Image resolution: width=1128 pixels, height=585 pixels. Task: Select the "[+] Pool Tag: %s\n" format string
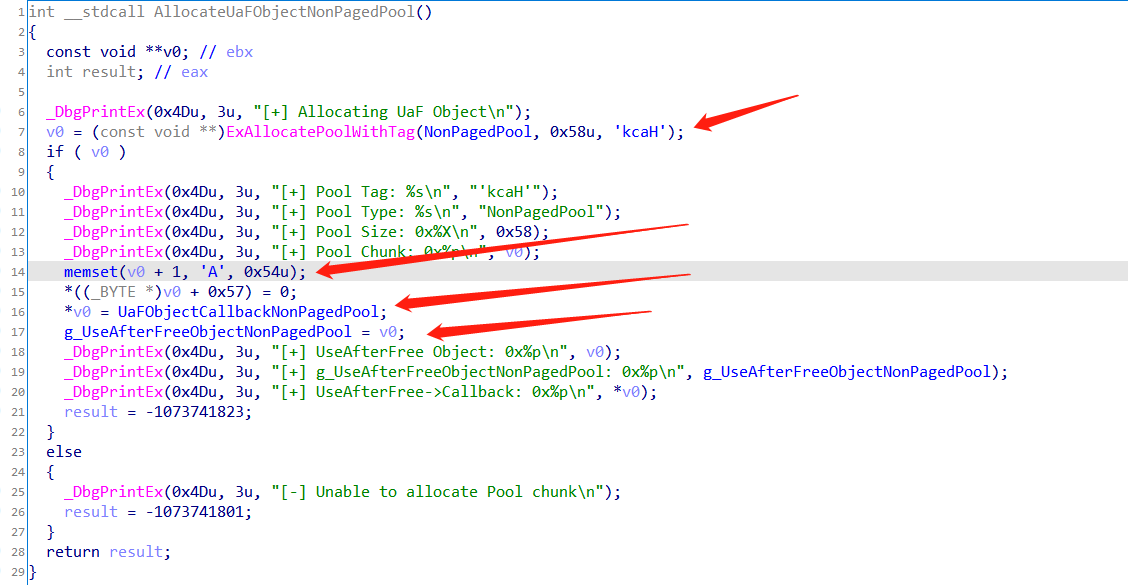tap(365, 192)
